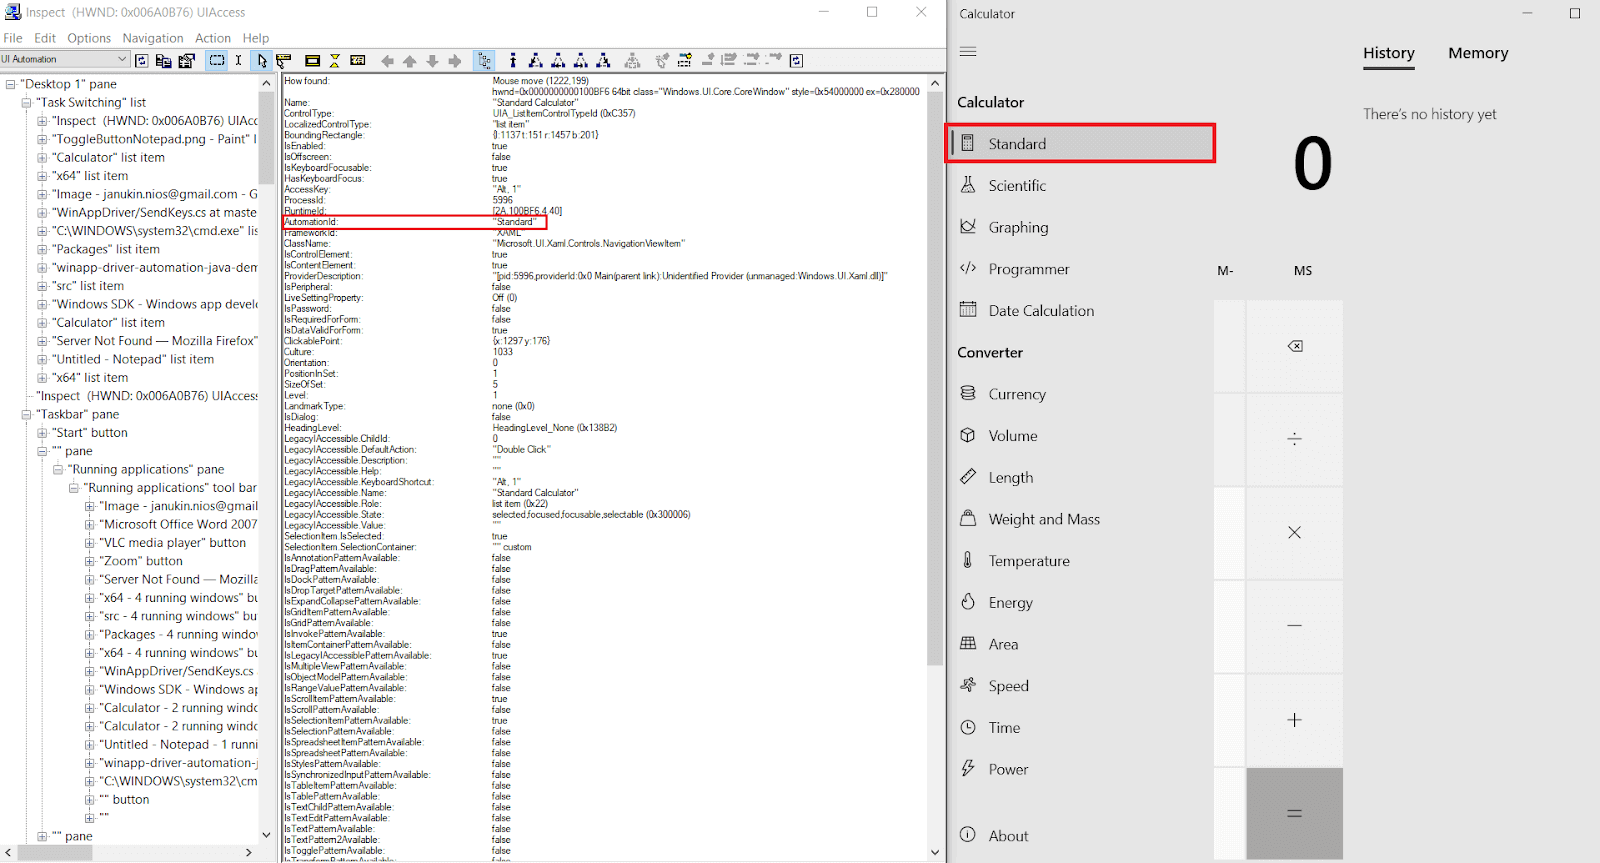Viewport: 1600px width, 863px height.
Task: Open the Options menu in Inspect
Action: (89, 38)
